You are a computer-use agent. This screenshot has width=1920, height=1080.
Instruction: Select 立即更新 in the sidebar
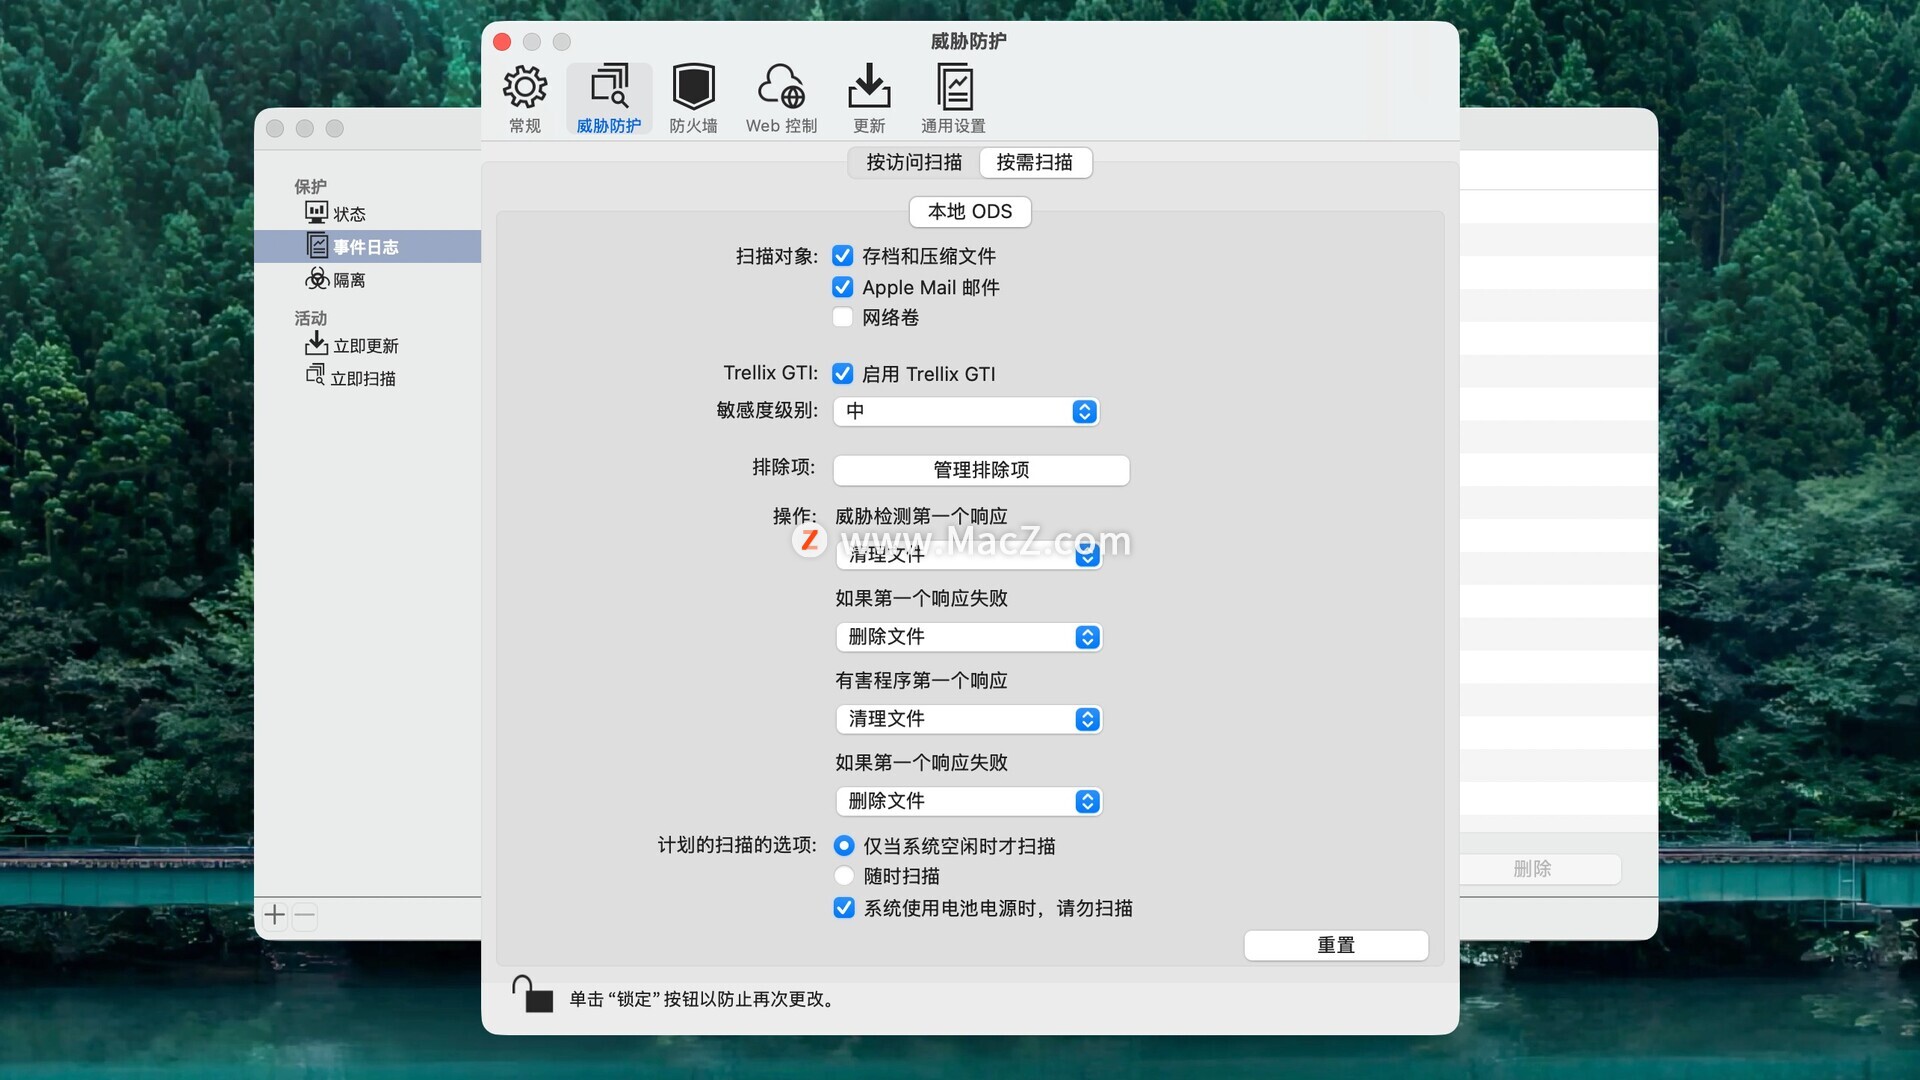pos(366,346)
